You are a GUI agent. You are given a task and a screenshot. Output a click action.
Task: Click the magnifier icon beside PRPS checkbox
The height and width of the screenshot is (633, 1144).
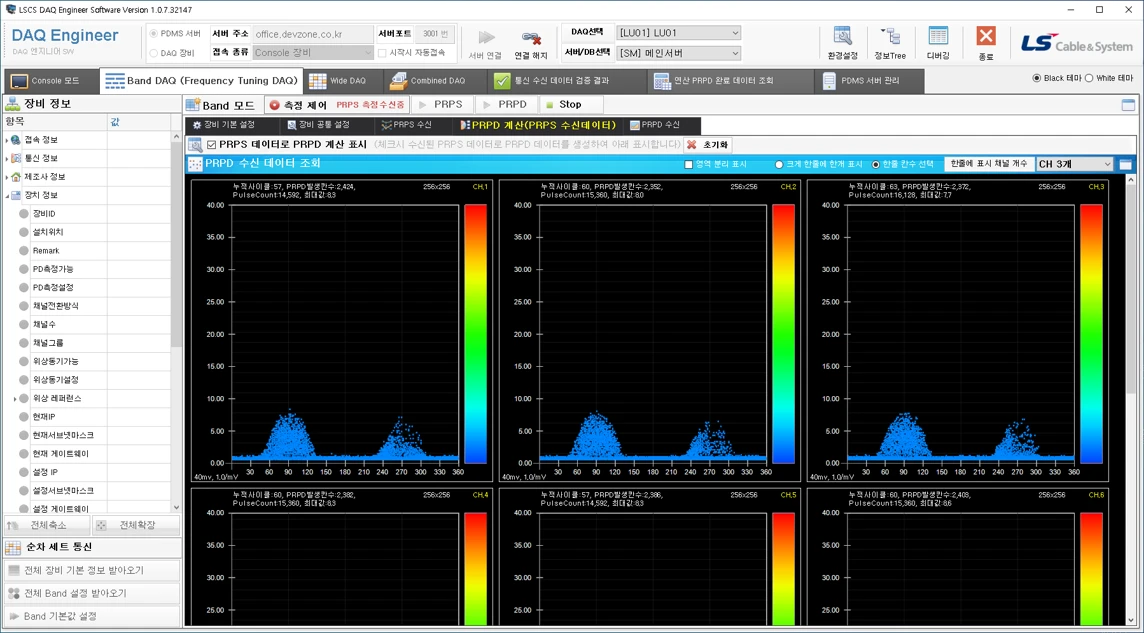coord(195,144)
